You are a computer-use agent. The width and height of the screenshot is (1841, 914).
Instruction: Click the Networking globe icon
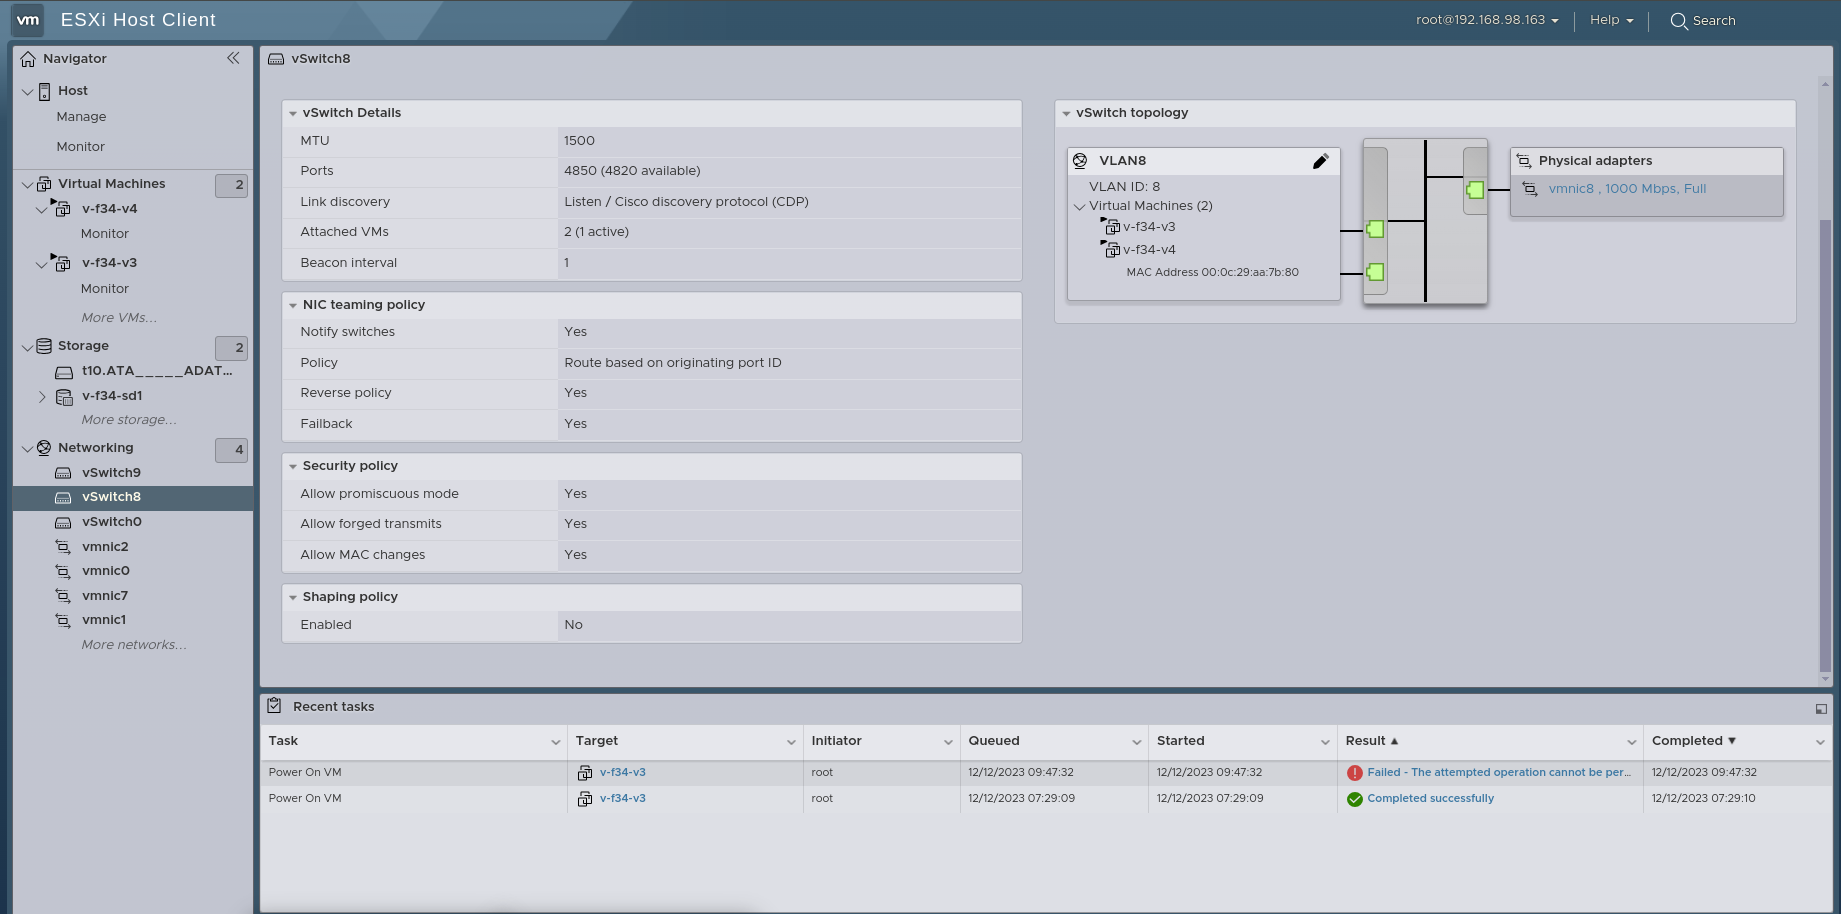pos(44,448)
